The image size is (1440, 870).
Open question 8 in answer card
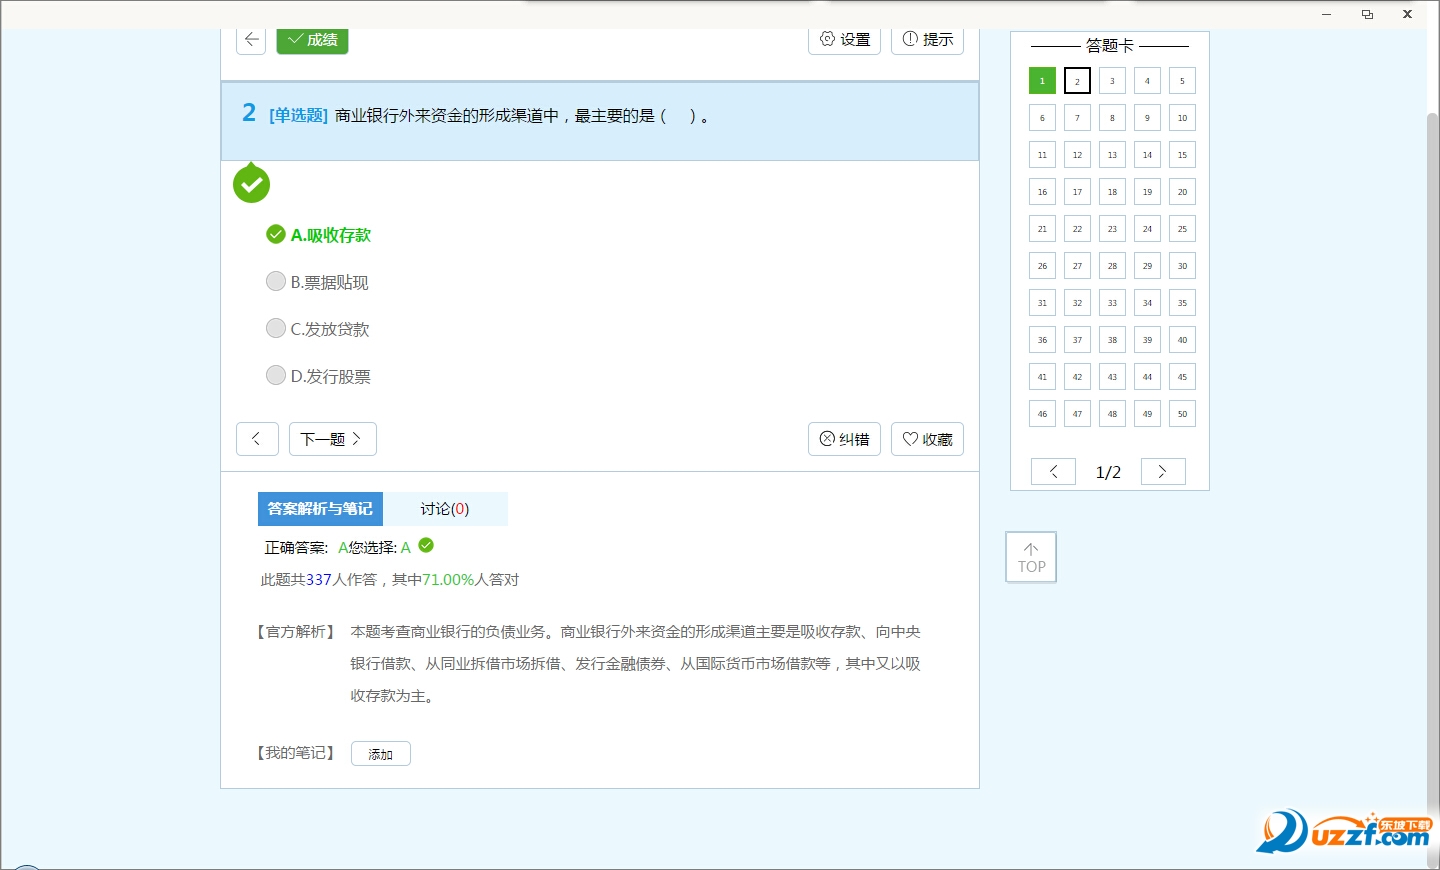pyautogui.click(x=1112, y=118)
